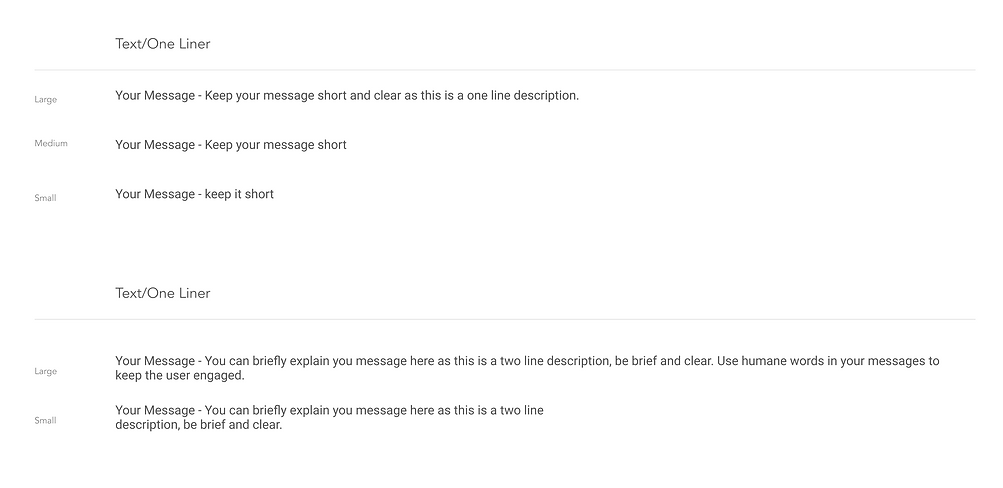Image resolution: width=1003 pixels, height=488 pixels.
Task: Click the first Text/One Liner heading
Action: (x=162, y=44)
